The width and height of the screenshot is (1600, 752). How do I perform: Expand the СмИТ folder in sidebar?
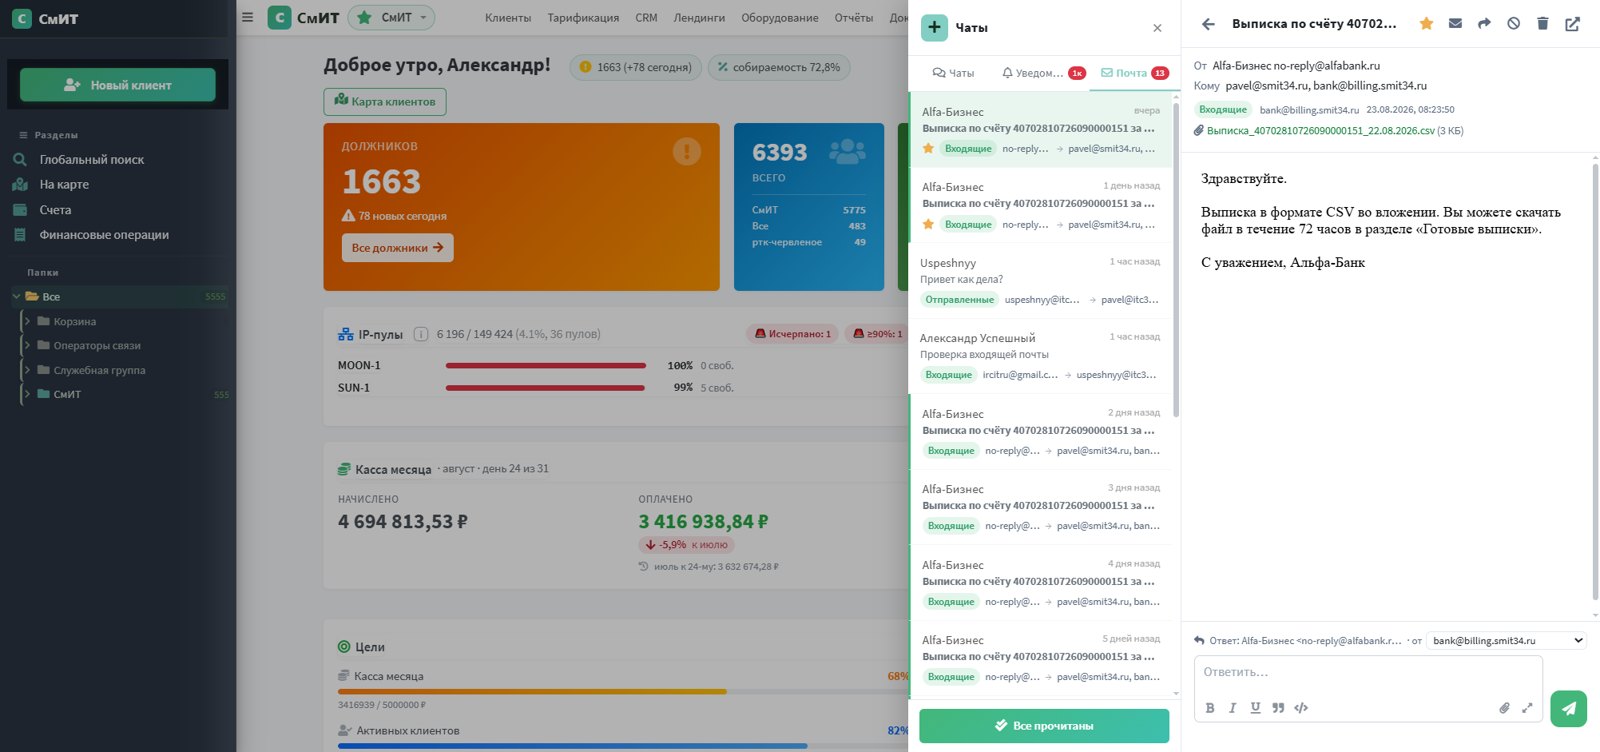pyautogui.click(x=27, y=394)
